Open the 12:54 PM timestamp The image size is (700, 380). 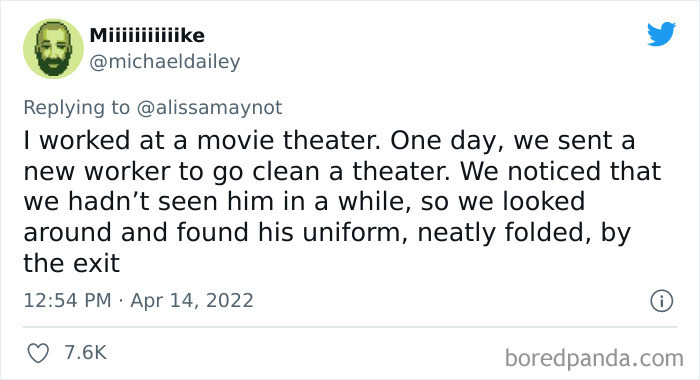tap(67, 300)
